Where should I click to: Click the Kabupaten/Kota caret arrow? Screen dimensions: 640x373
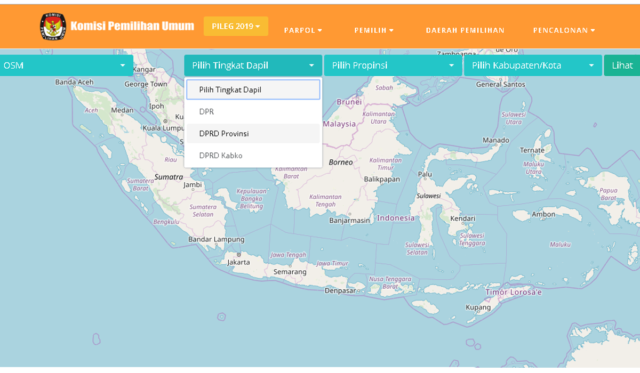click(x=591, y=65)
